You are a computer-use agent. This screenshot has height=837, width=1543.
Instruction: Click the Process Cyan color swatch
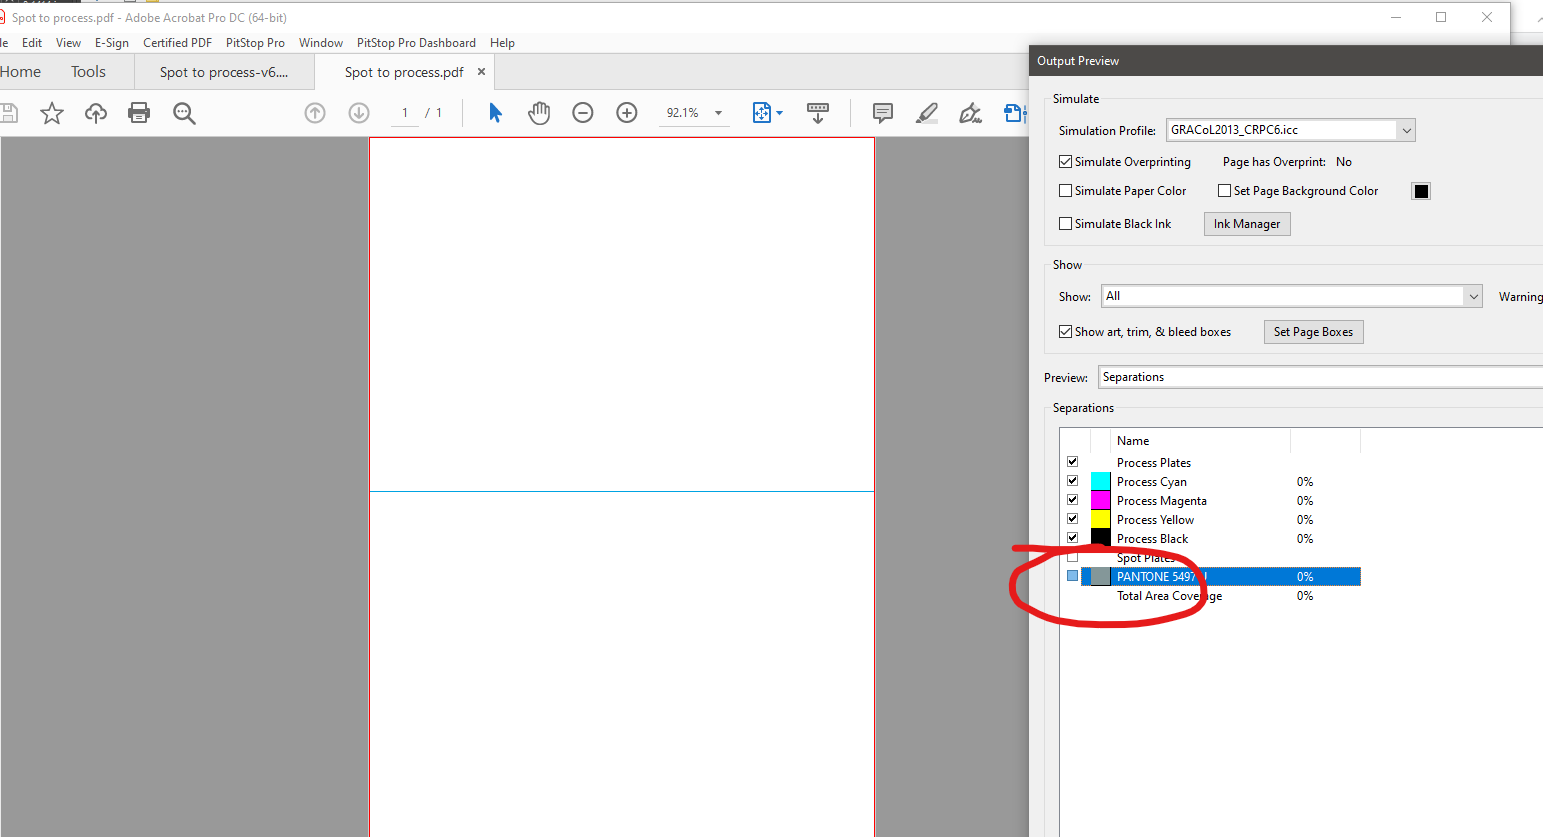pyautogui.click(x=1100, y=481)
